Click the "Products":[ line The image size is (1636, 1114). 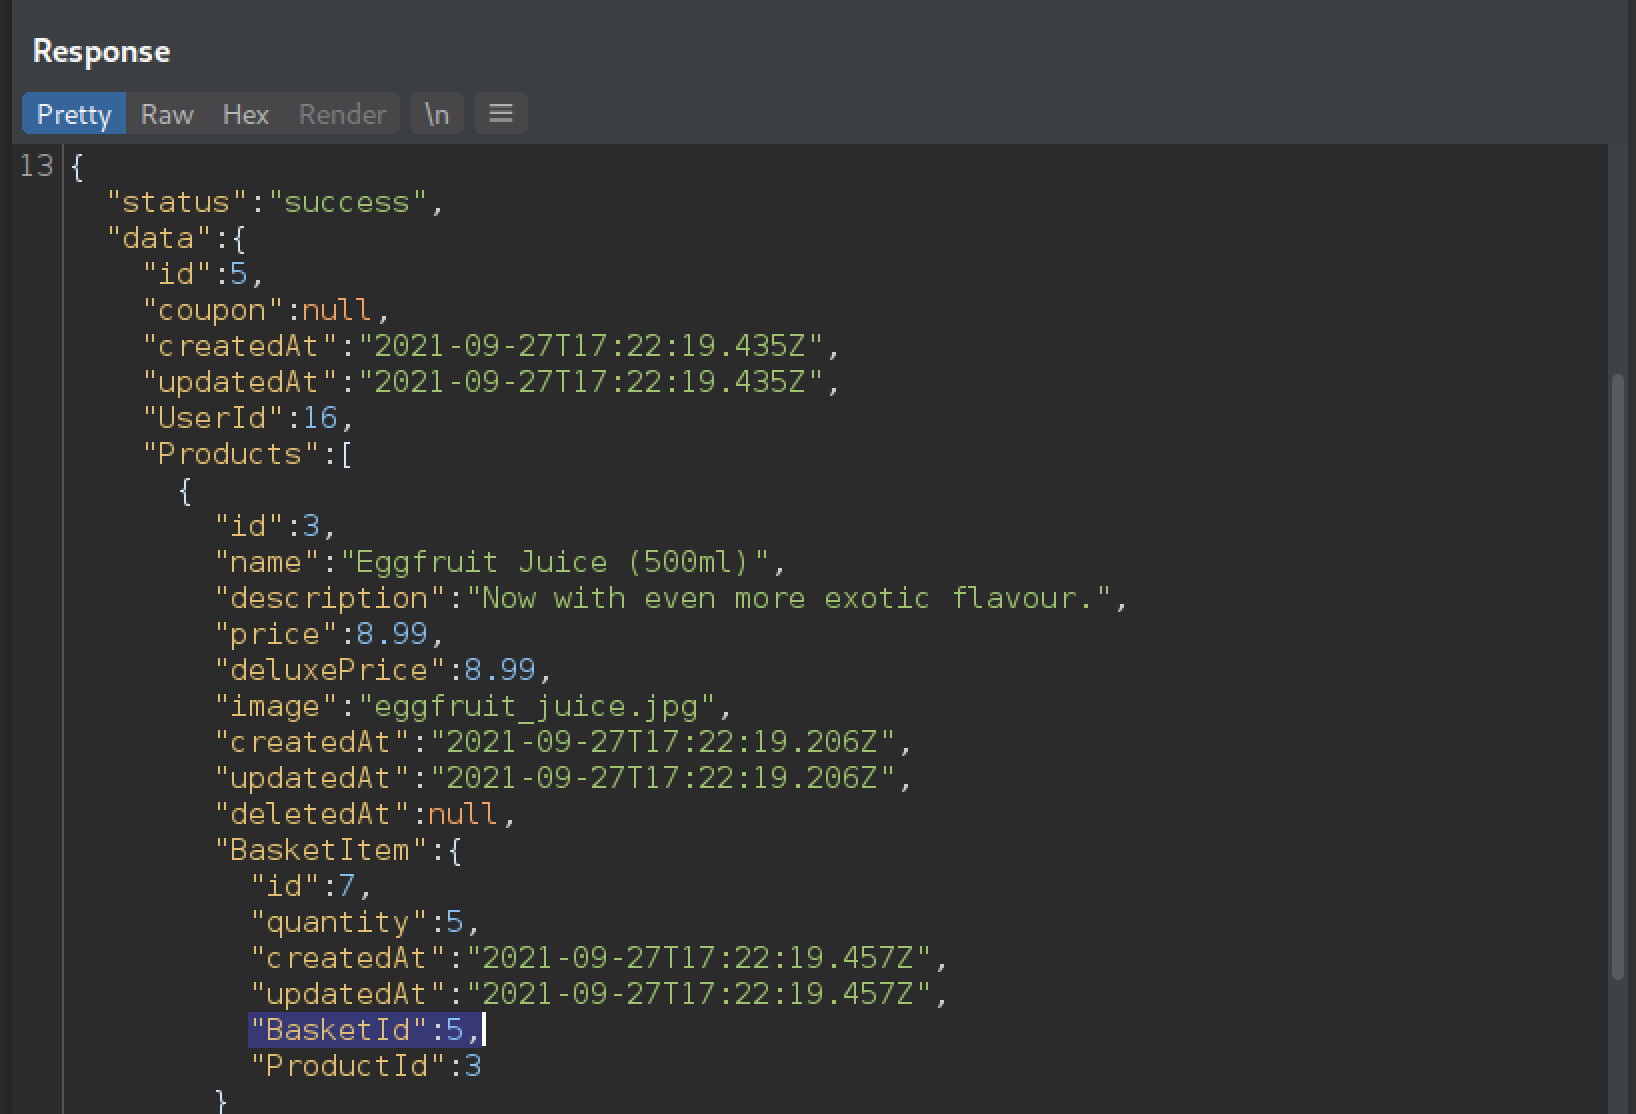(247, 454)
